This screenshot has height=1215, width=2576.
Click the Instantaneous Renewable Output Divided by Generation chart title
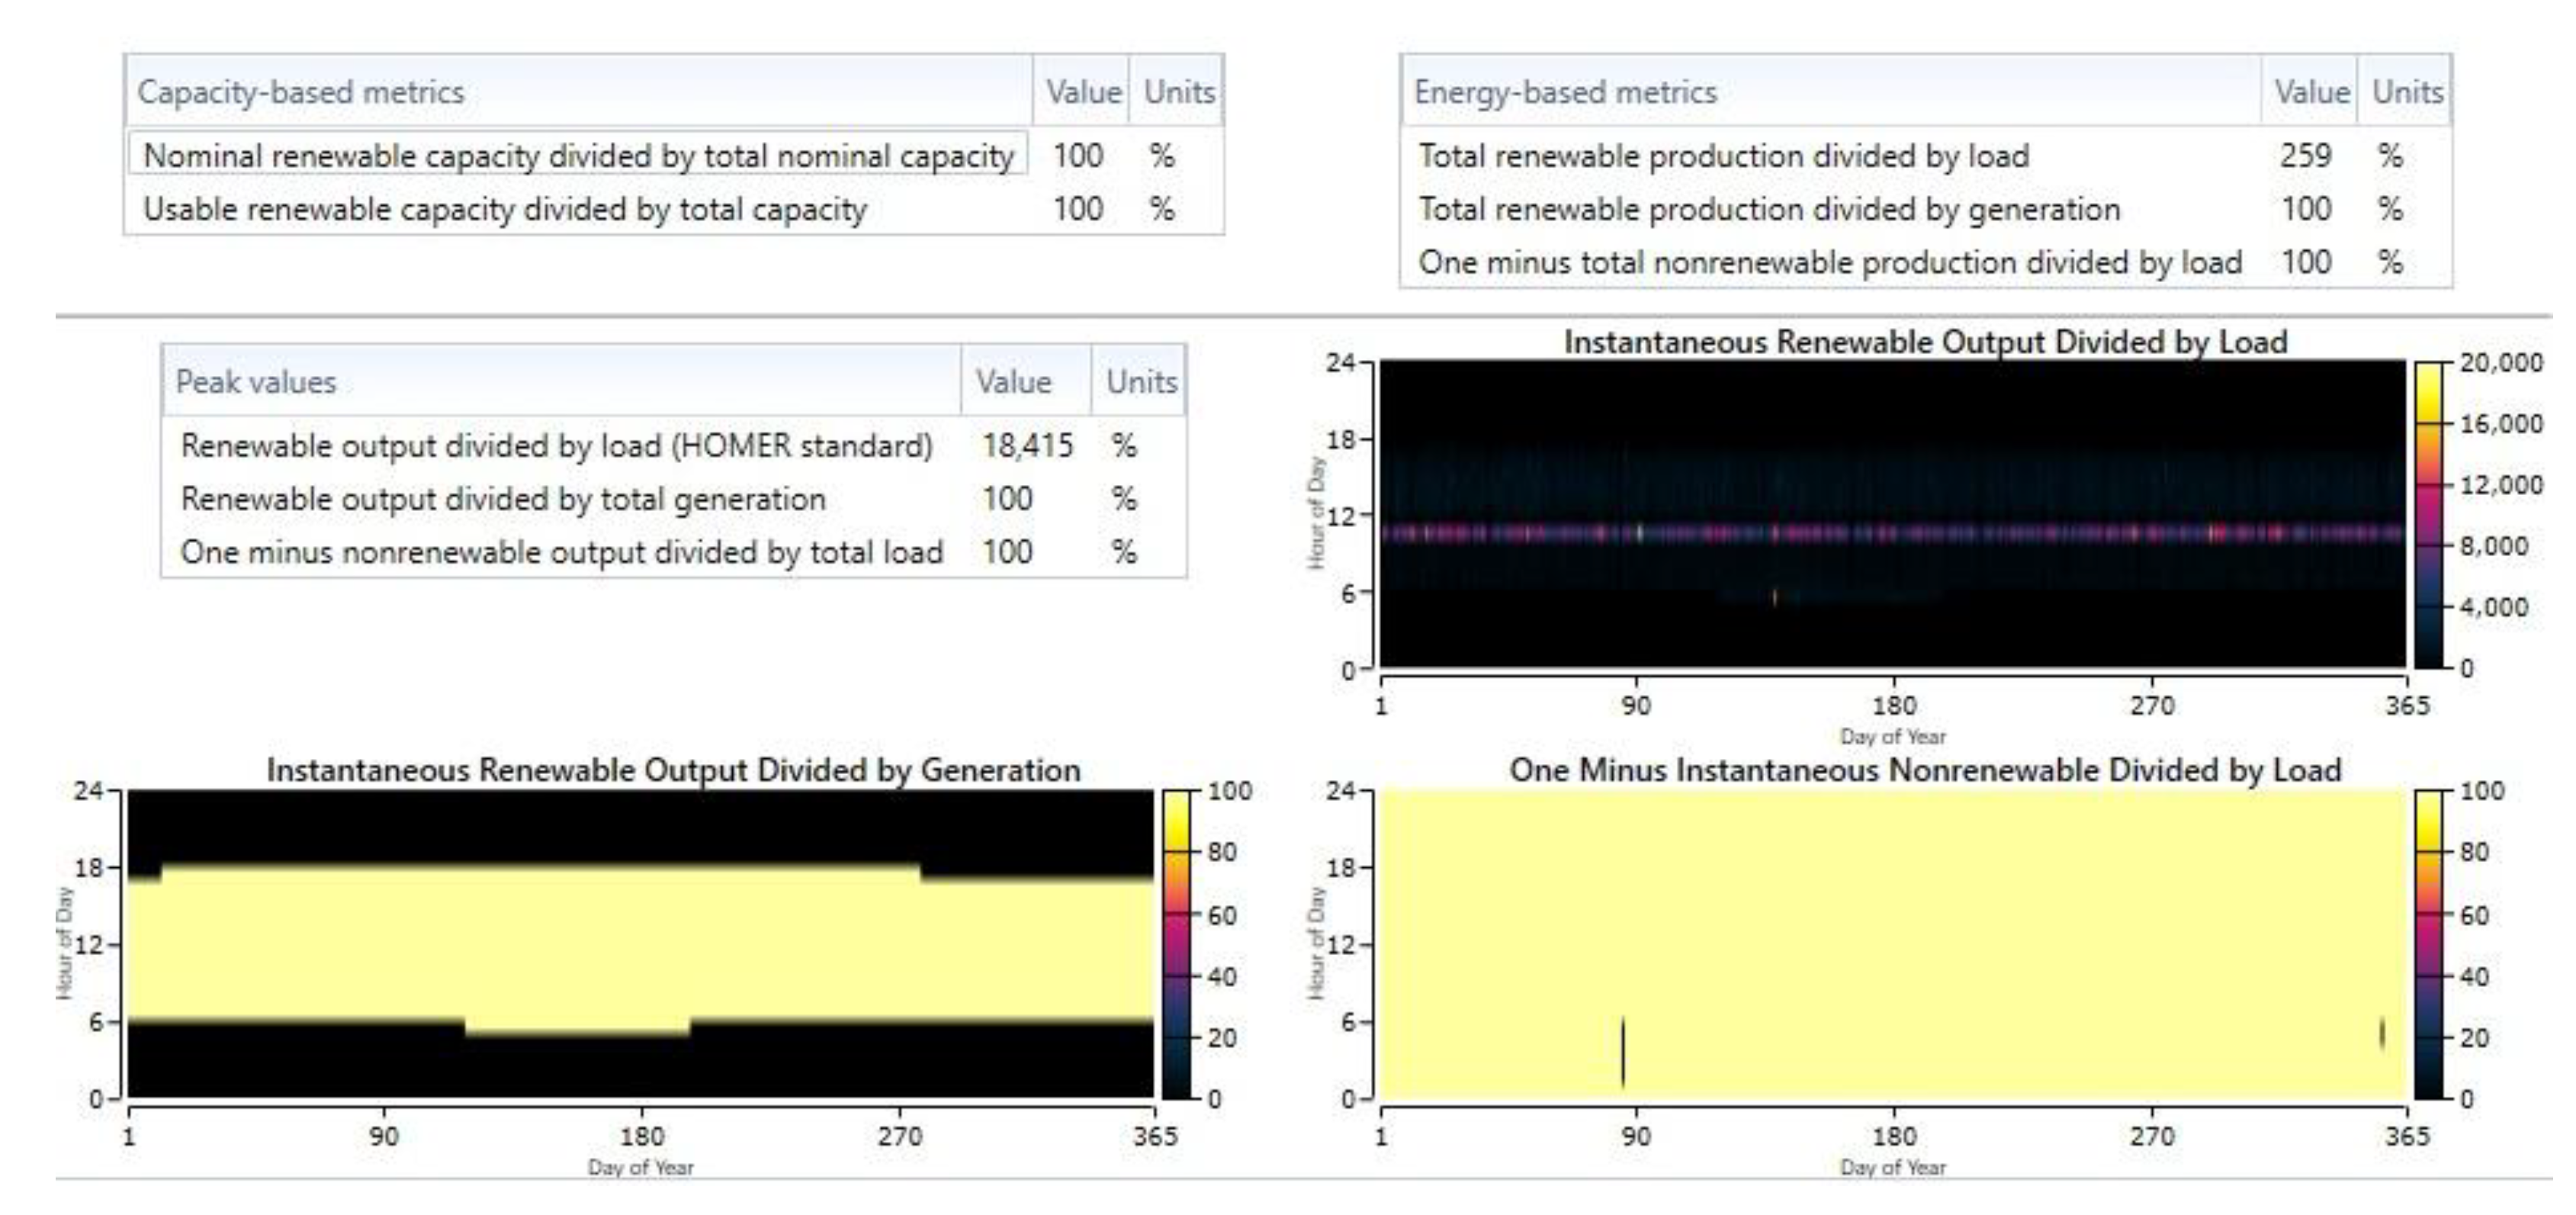(x=673, y=770)
